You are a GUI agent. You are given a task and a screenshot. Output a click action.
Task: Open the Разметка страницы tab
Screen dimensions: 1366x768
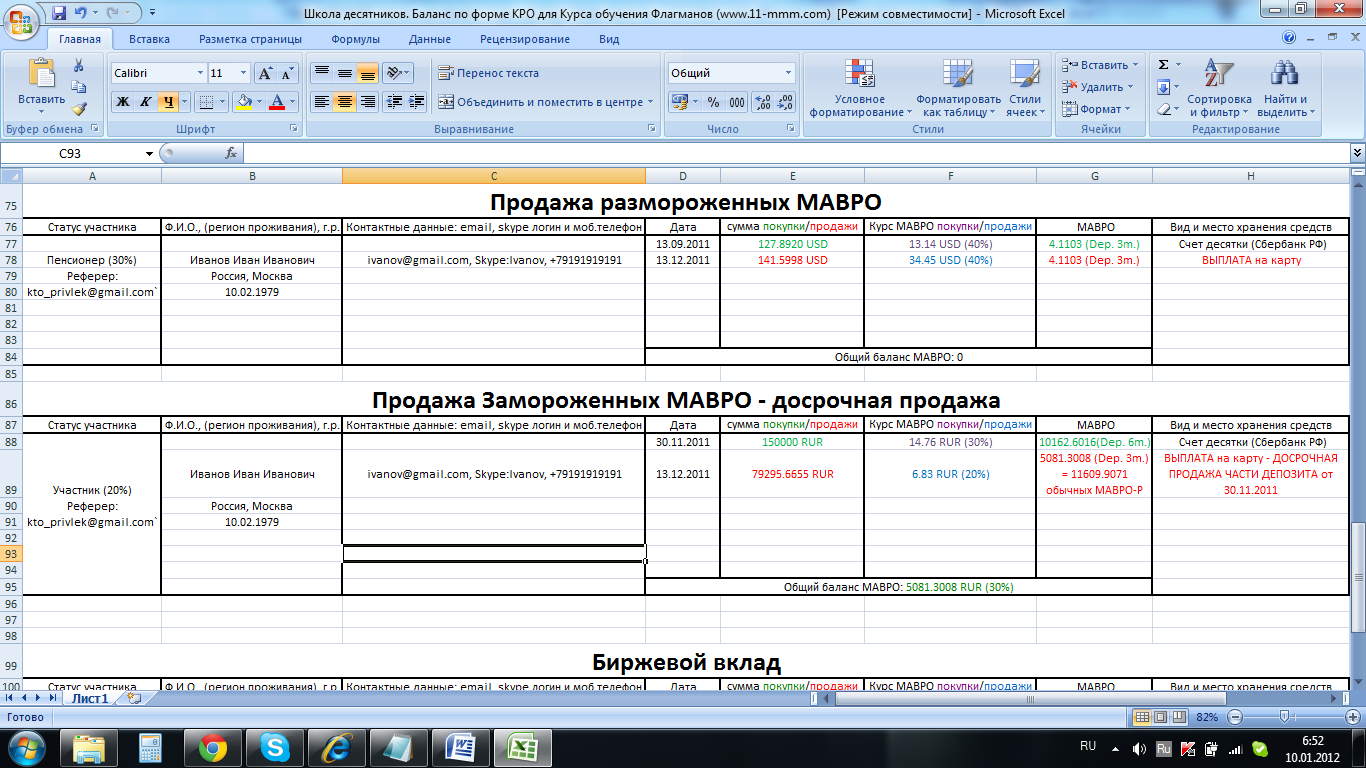pyautogui.click(x=250, y=39)
